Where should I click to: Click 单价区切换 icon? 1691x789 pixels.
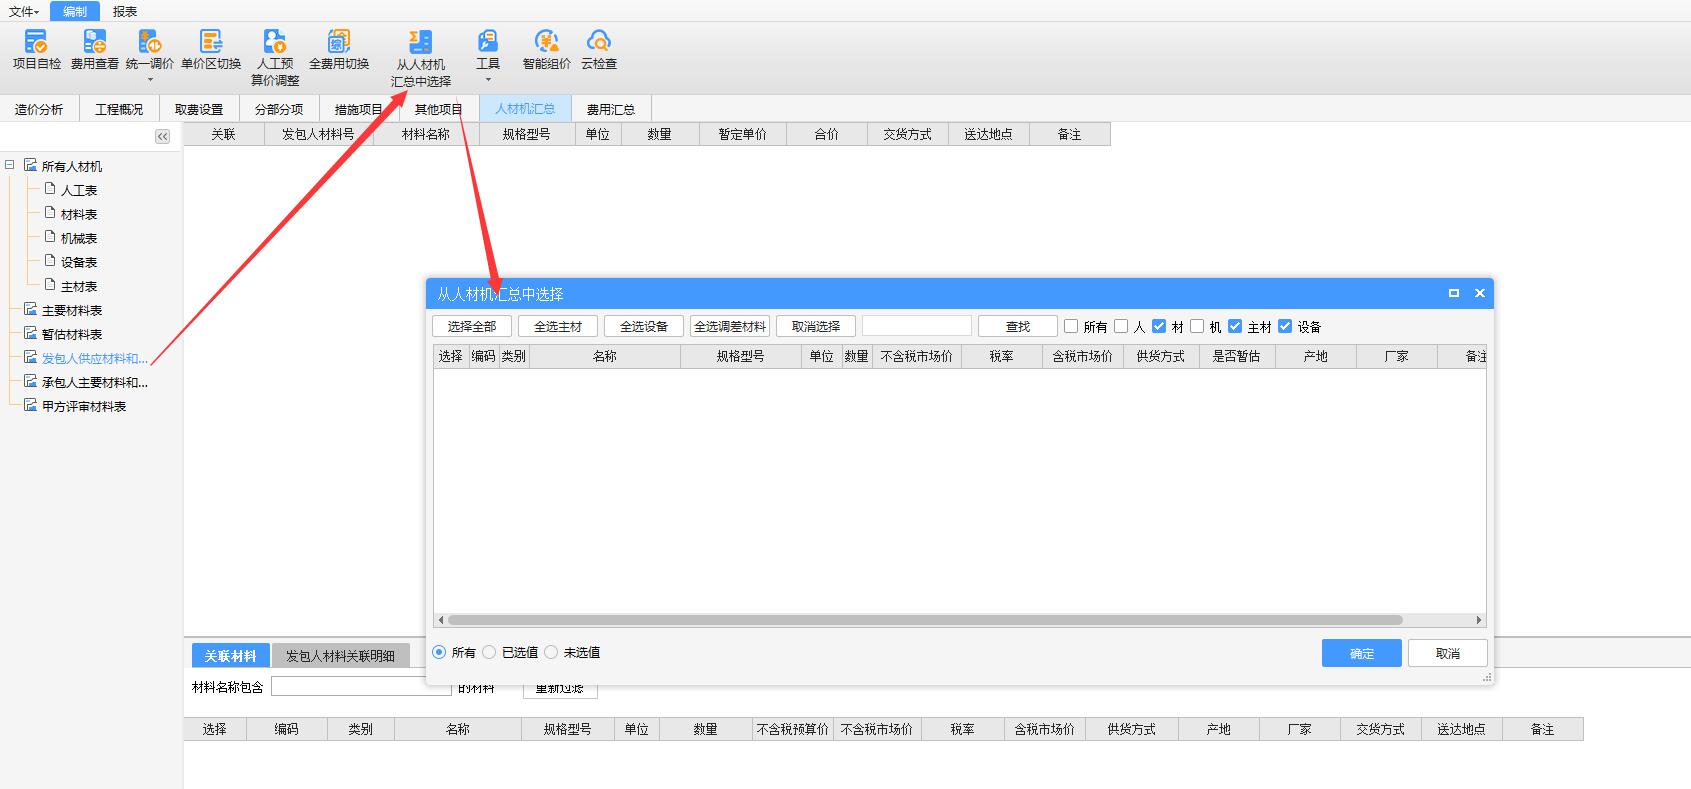[211, 49]
